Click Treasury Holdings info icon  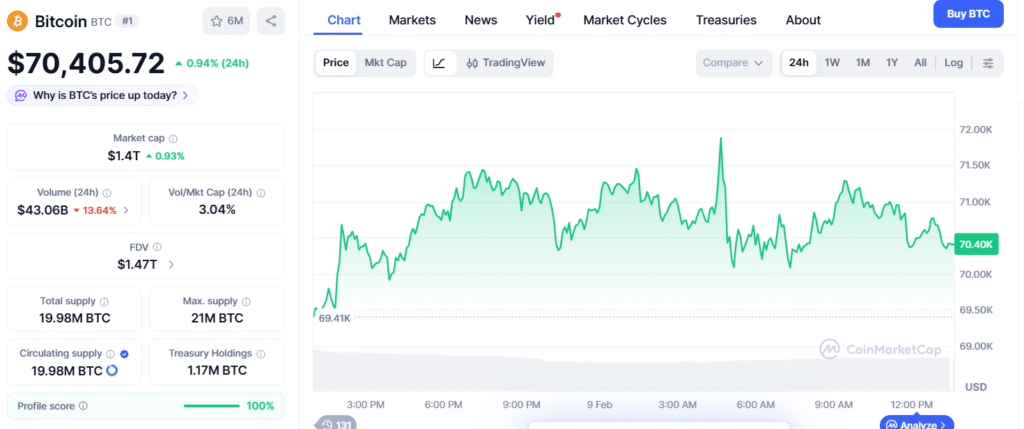[x=261, y=354]
